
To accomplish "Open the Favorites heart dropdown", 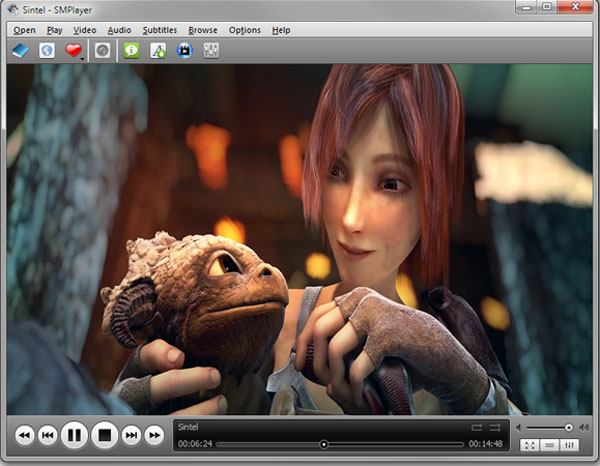I will tap(74, 50).
